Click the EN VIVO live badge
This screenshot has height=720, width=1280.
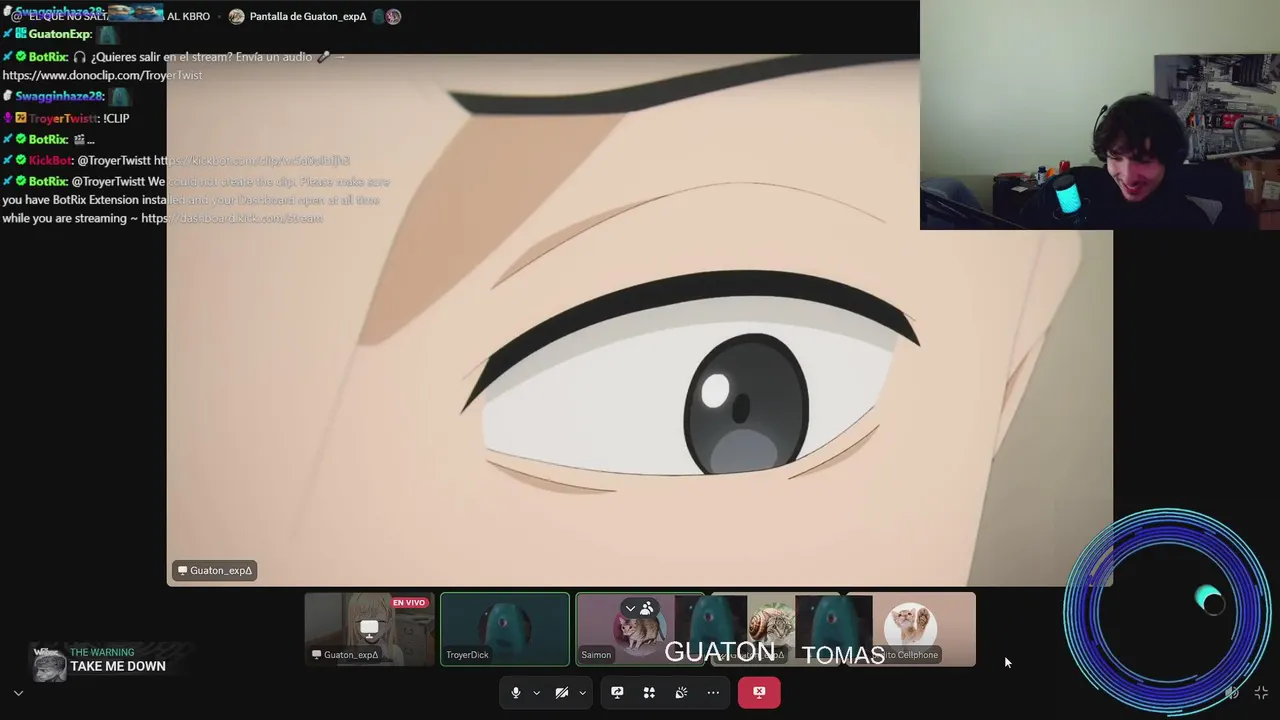pos(409,603)
